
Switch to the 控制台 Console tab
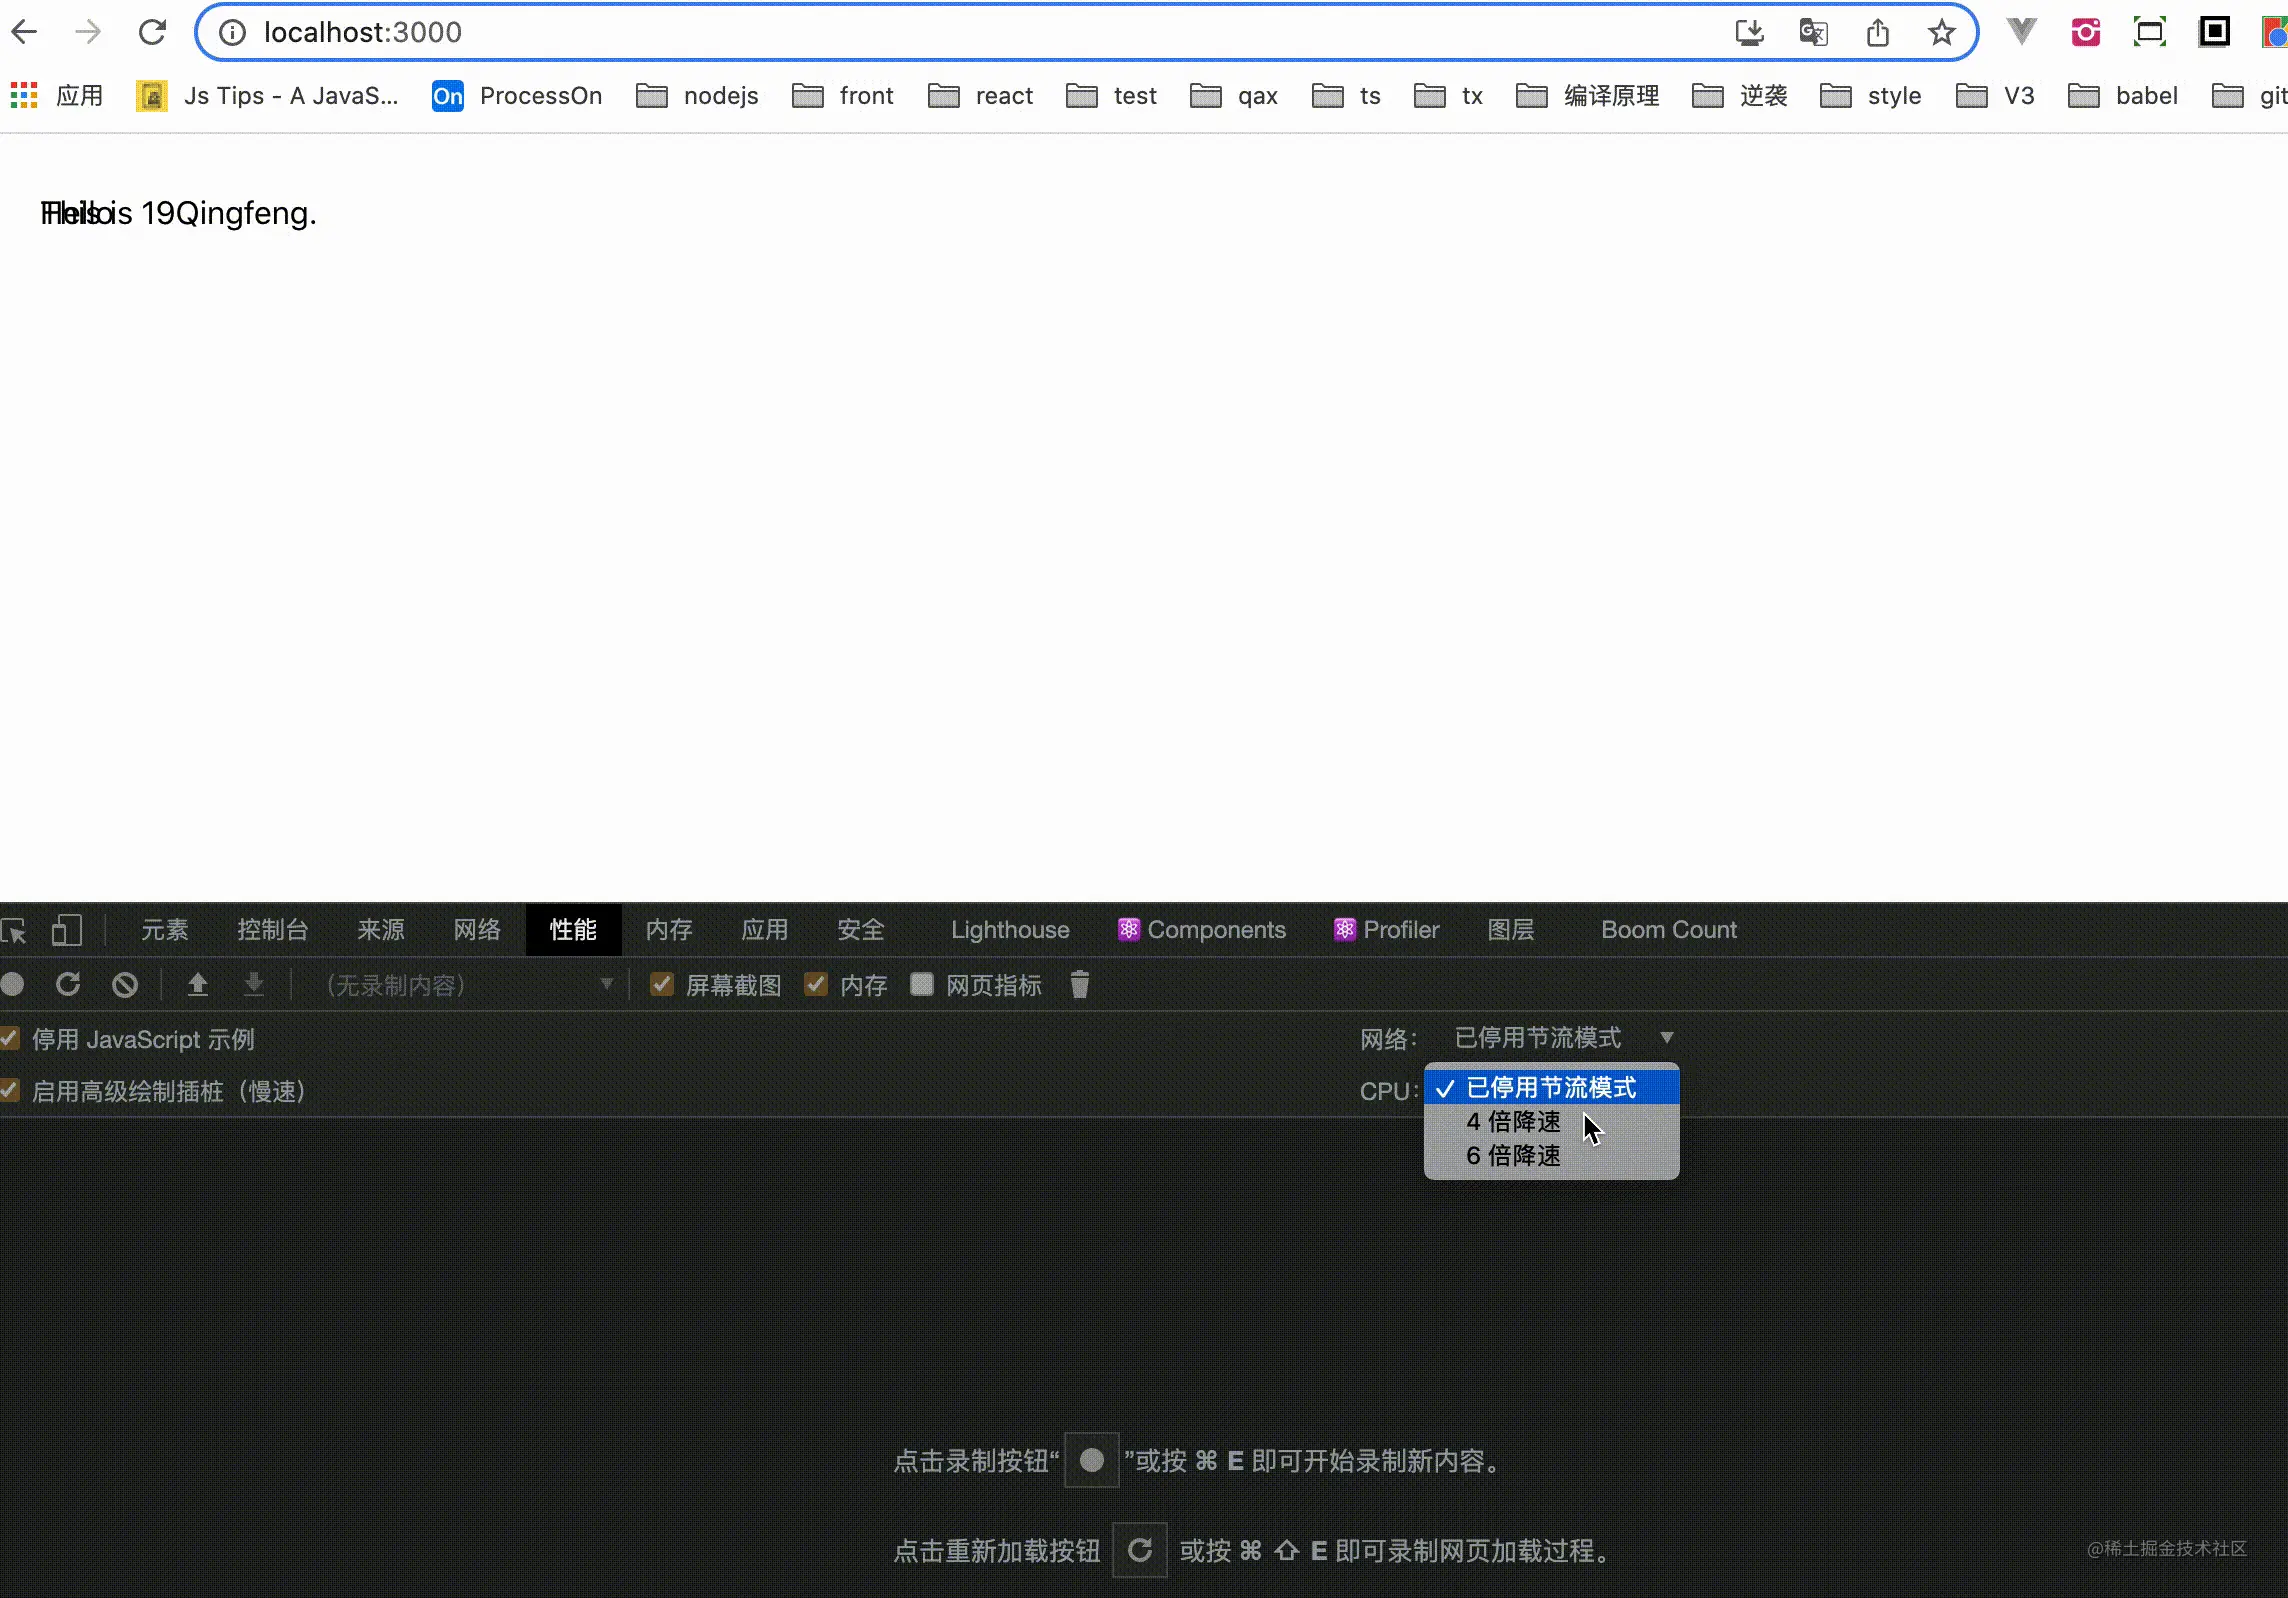pyautogui.click(x=273, y=930)
